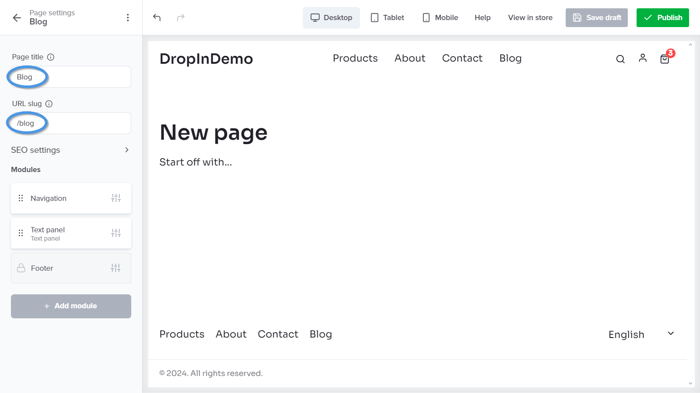Viewport: 700px width, 393px height.
Task: Click the copyright 2024 footer text
Action: [x=211, y=373]
